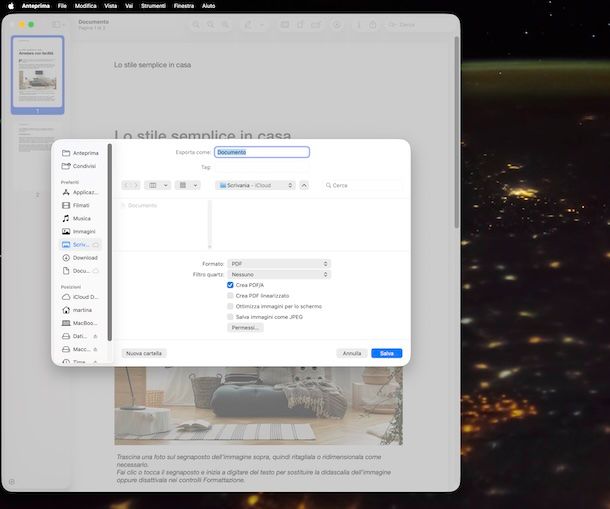Uncheck the Crea PDF/A checkbox
The image size is (610, 509).
(x=230, y=285)
